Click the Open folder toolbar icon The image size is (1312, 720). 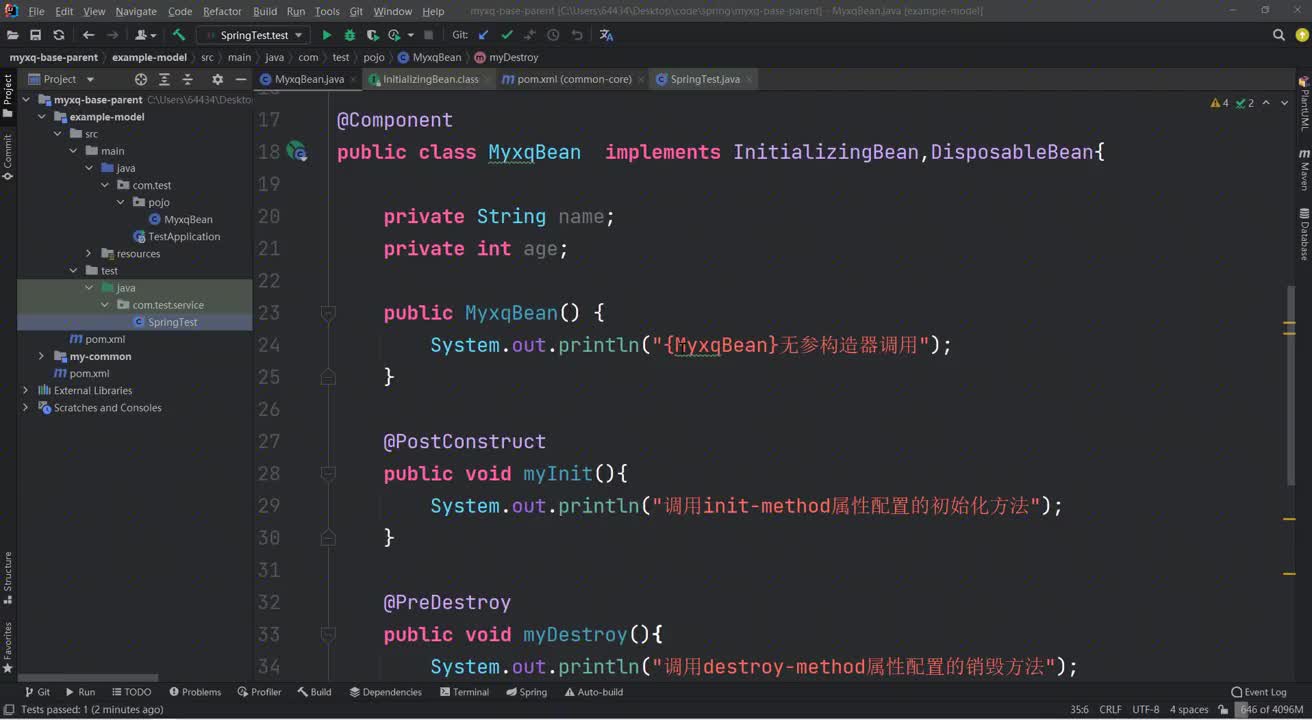coord(11,35)
